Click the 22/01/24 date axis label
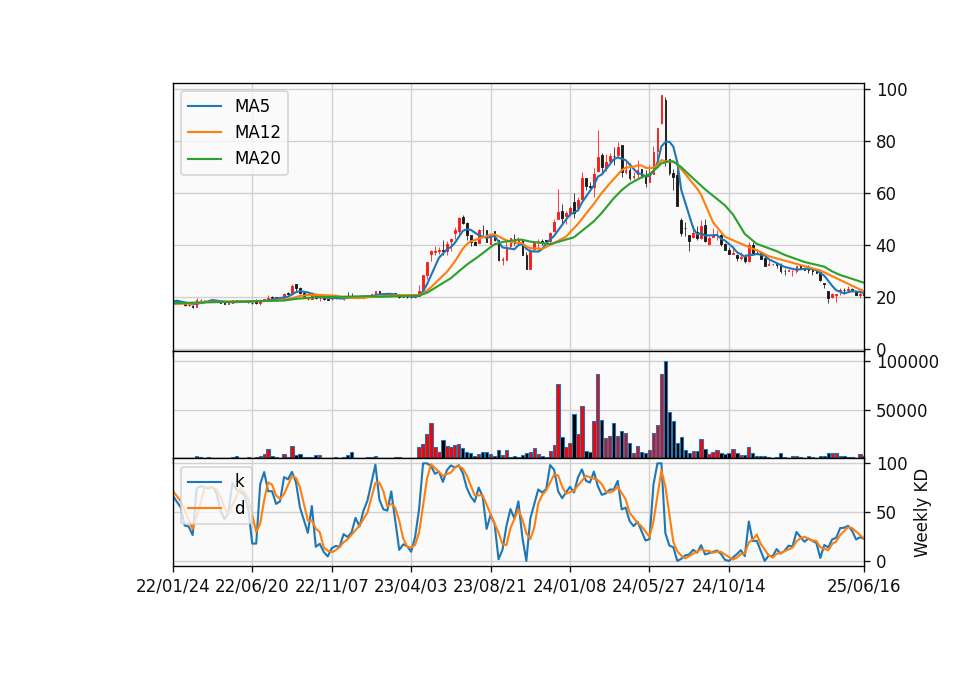Viewport: 960px width, 690px height. coord(173,586)
